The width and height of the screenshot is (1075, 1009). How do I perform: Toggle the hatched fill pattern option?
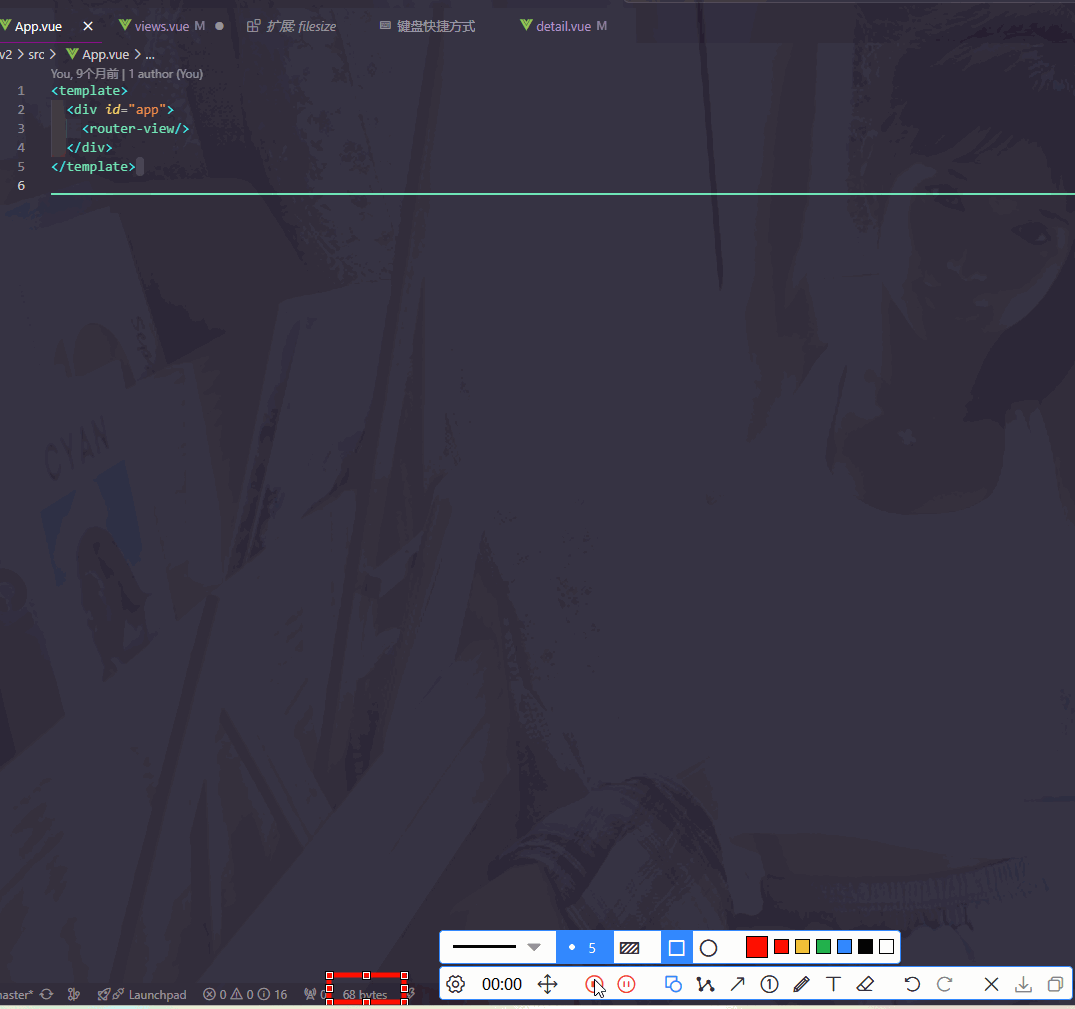(x=629, y=947)
